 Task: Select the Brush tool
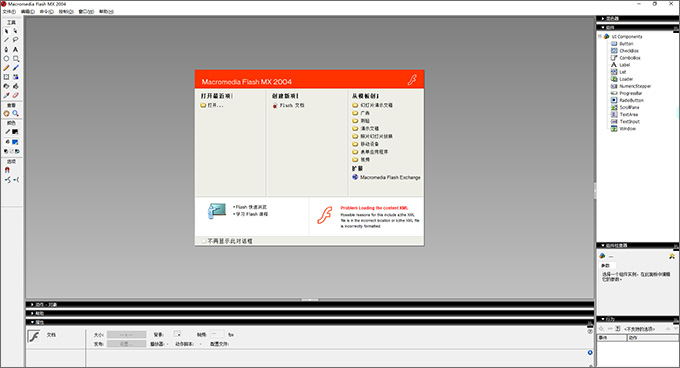16,68
